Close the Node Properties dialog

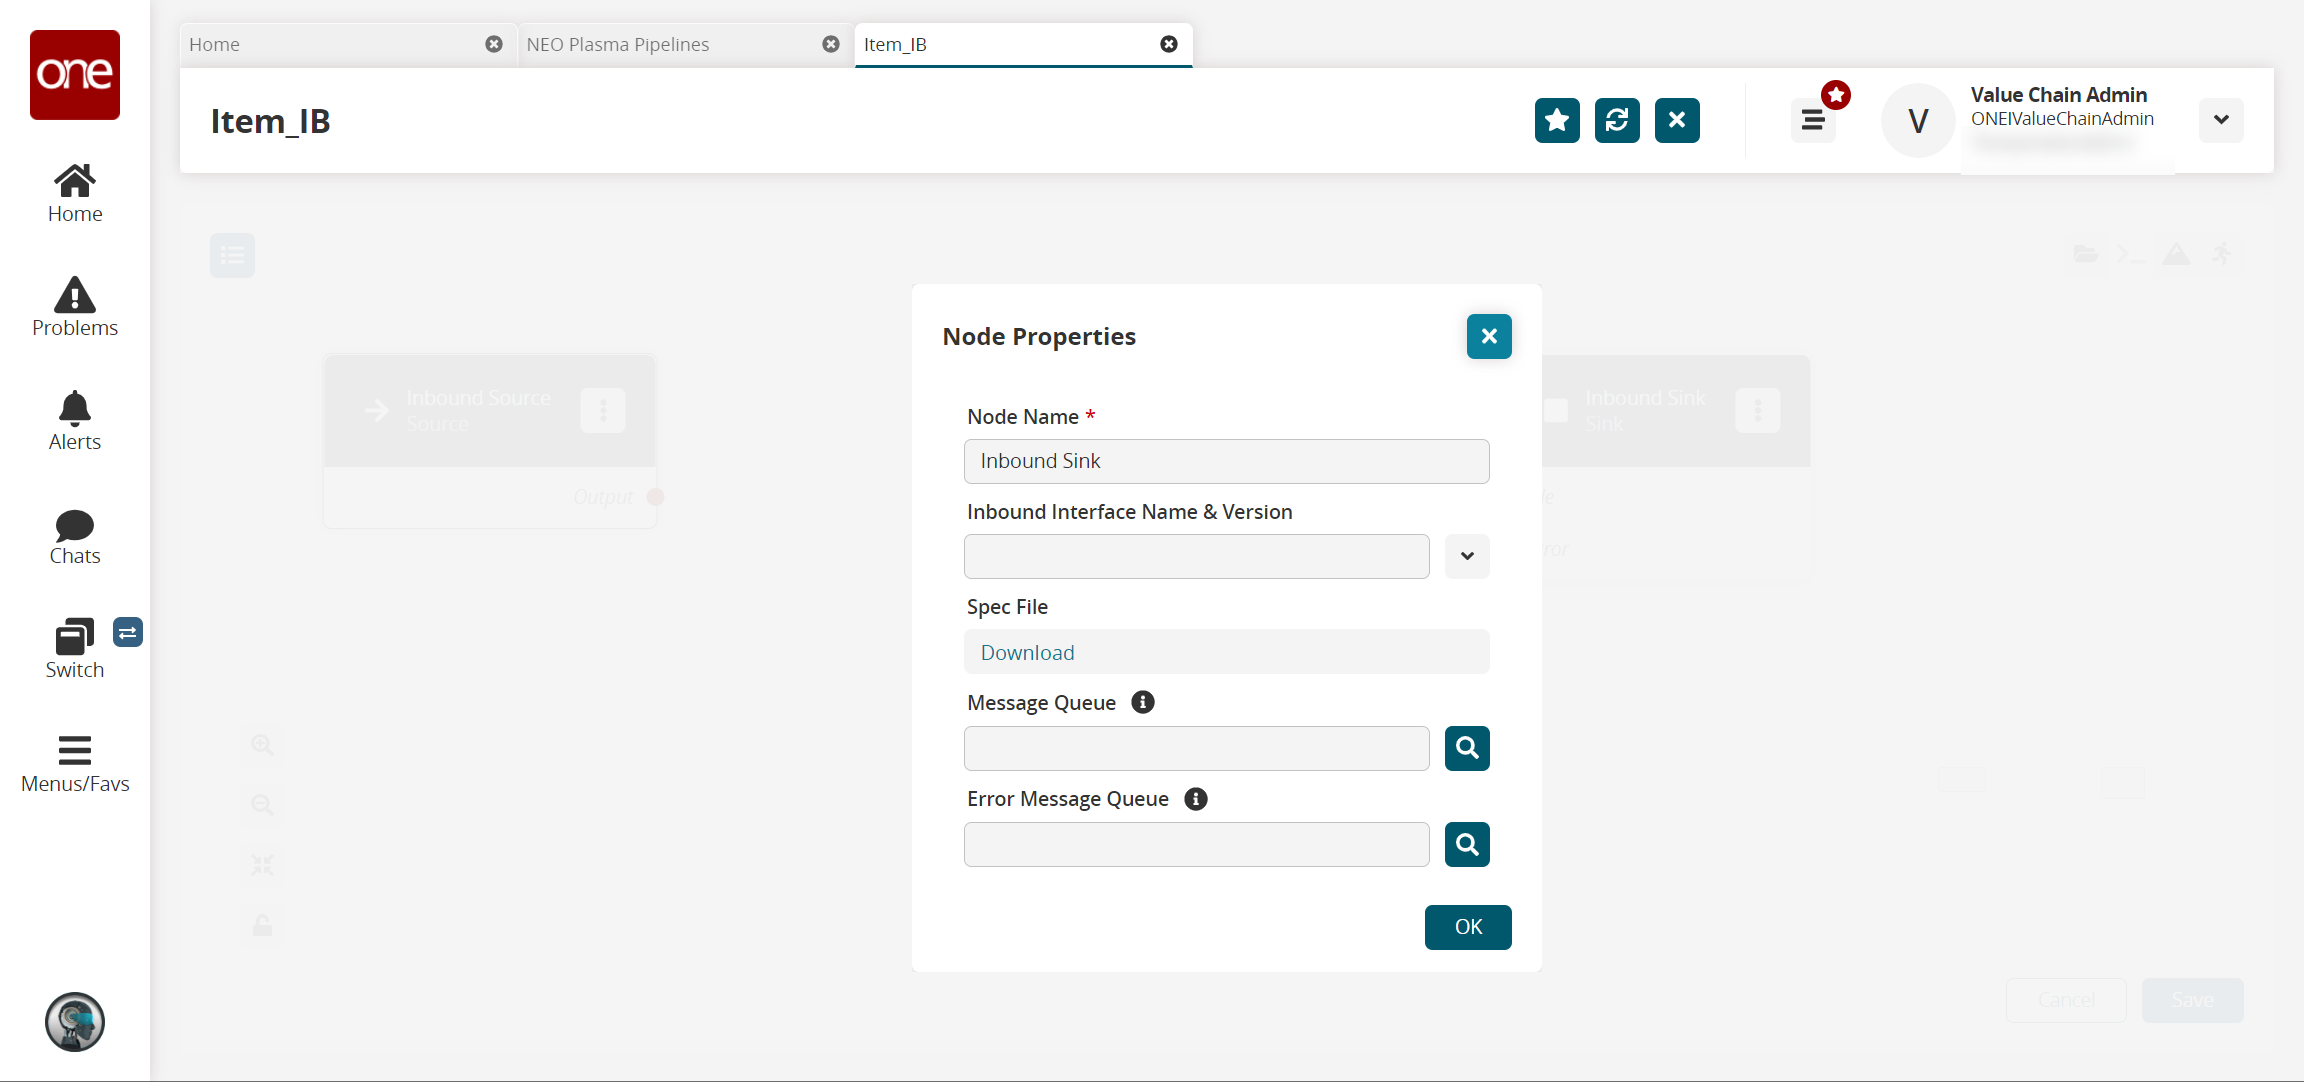[1489, 336]
